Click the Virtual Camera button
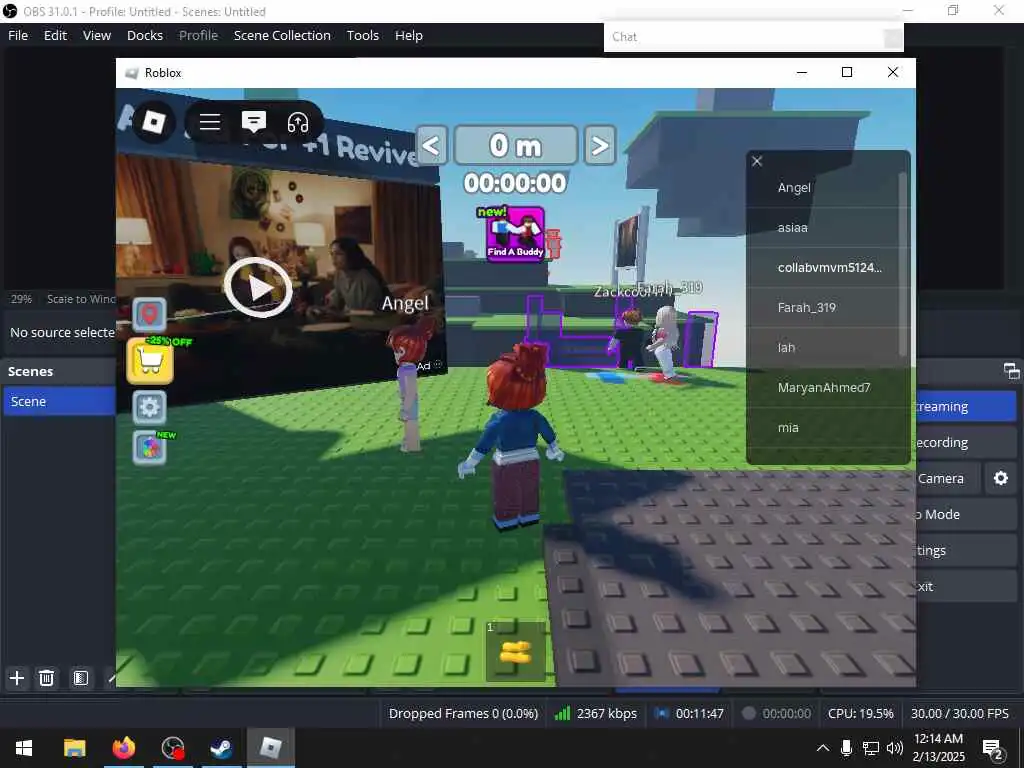Image resolution: width=1024 pixels, height=768 pixels. (x=948, y=478)
